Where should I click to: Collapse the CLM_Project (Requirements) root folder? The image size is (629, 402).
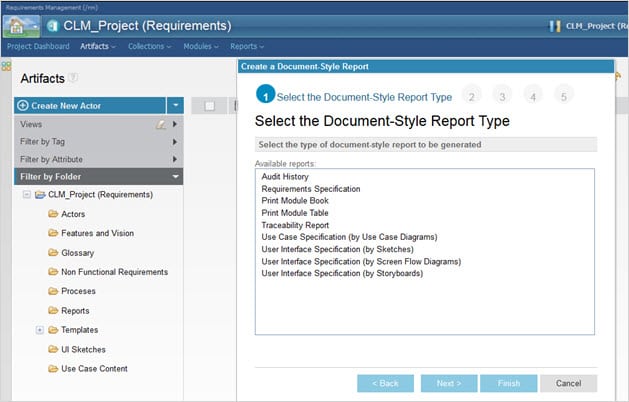[25, 194]
